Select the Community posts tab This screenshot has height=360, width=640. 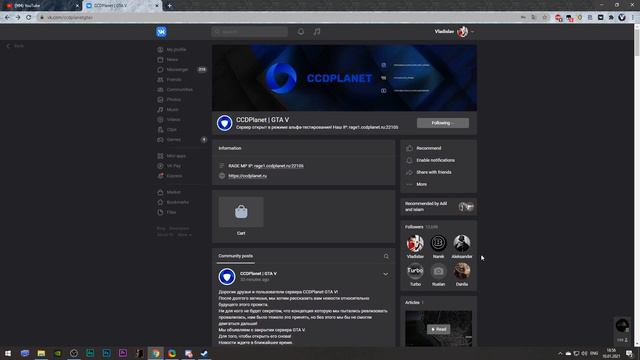tap(236, 256)
